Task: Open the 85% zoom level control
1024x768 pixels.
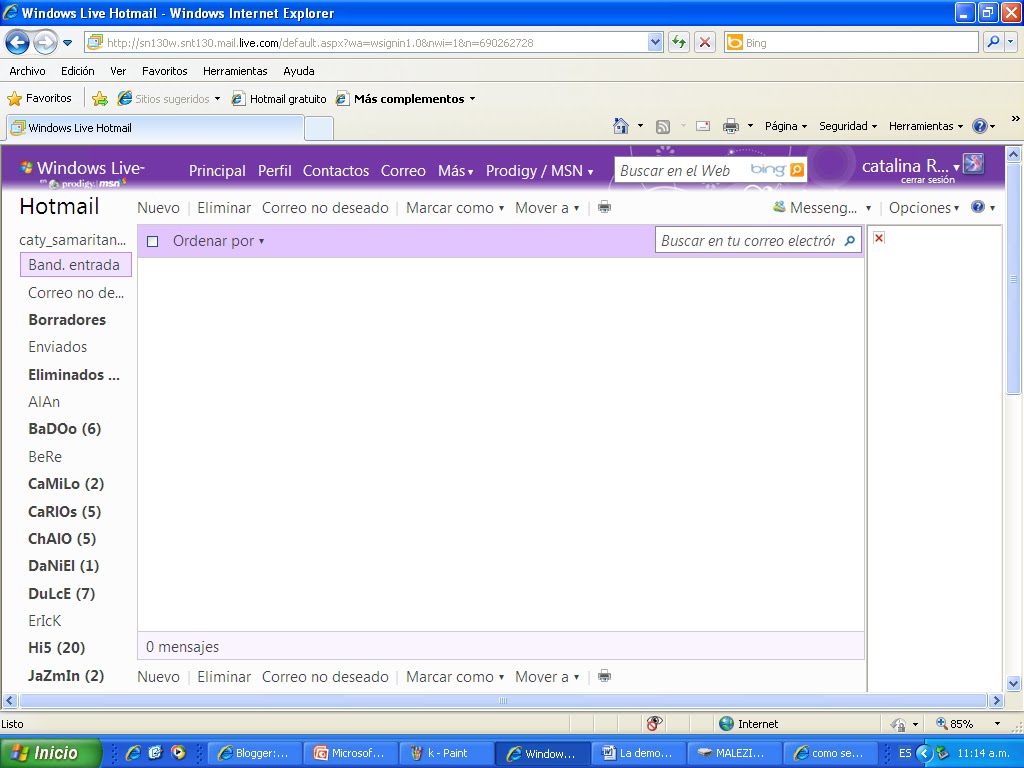Action: 968,724
